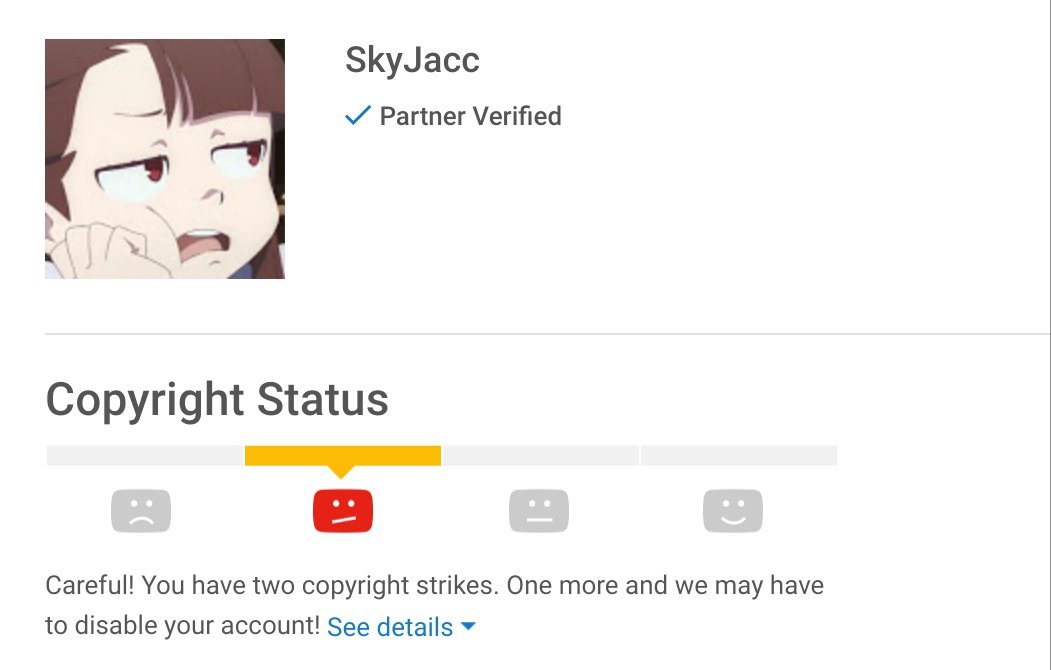Click the gray neutral face icon
1051x670 pixels.
539,511
